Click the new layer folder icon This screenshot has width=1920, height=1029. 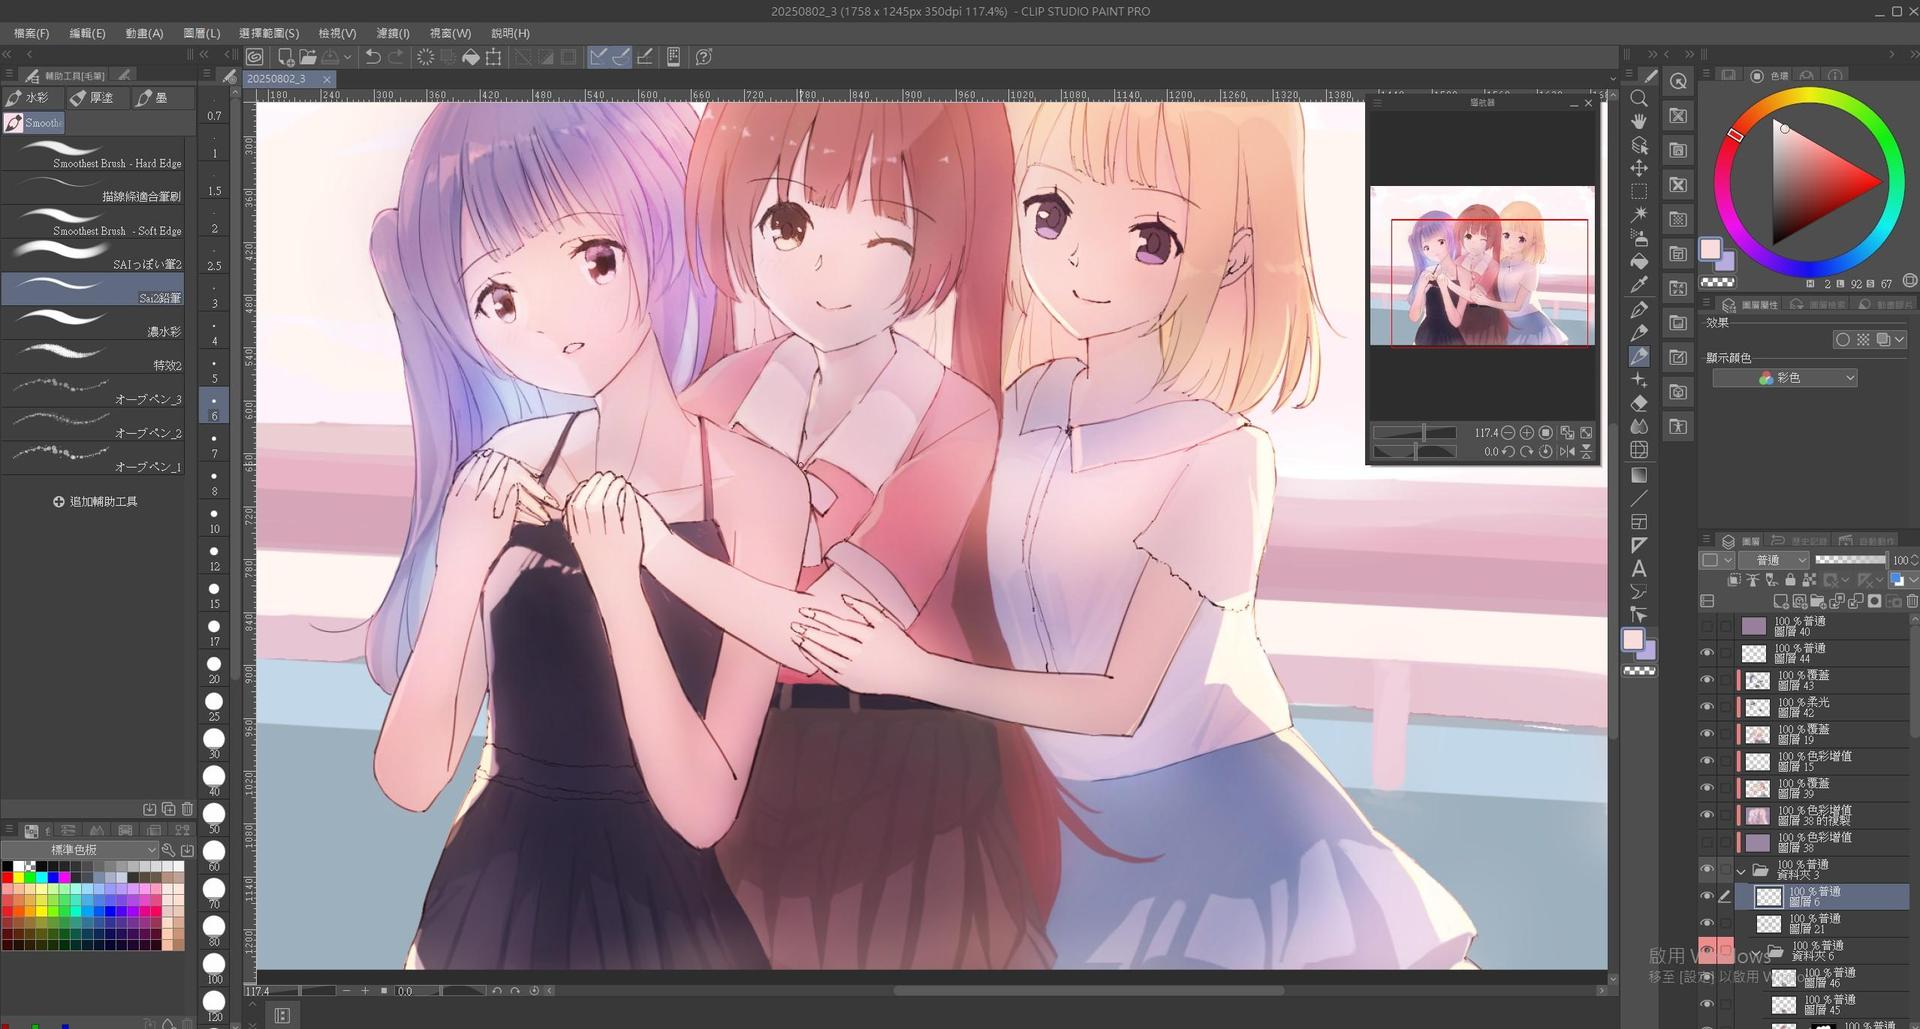point(1818,602)
